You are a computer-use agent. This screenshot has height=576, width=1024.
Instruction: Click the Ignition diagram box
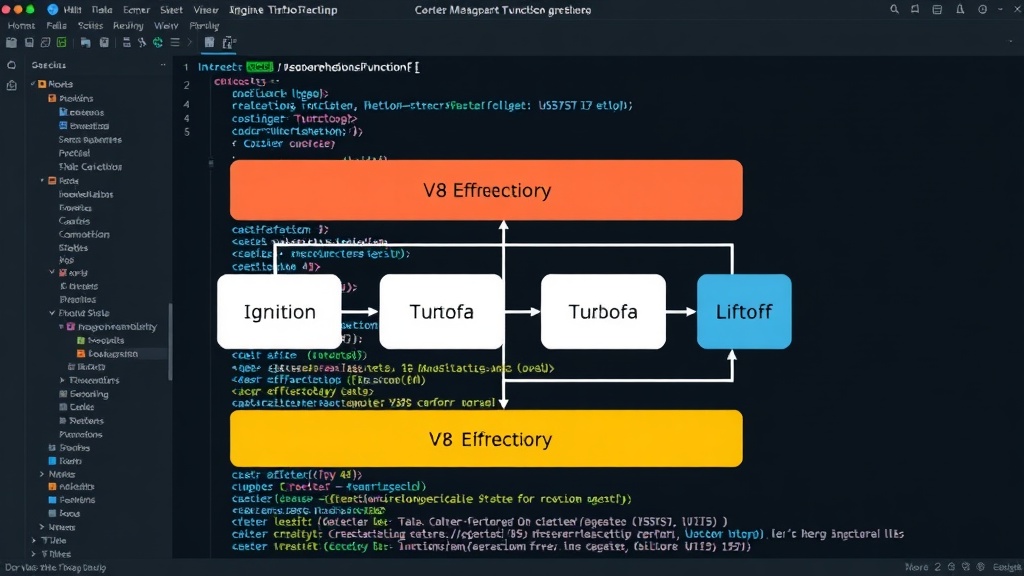(x=280, y=312)
